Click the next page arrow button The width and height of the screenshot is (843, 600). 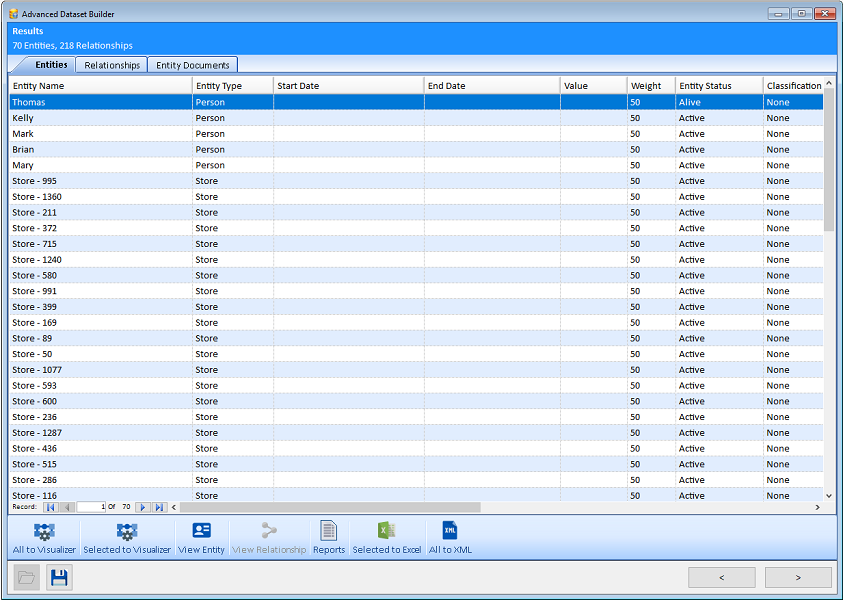tap(798, 577)
